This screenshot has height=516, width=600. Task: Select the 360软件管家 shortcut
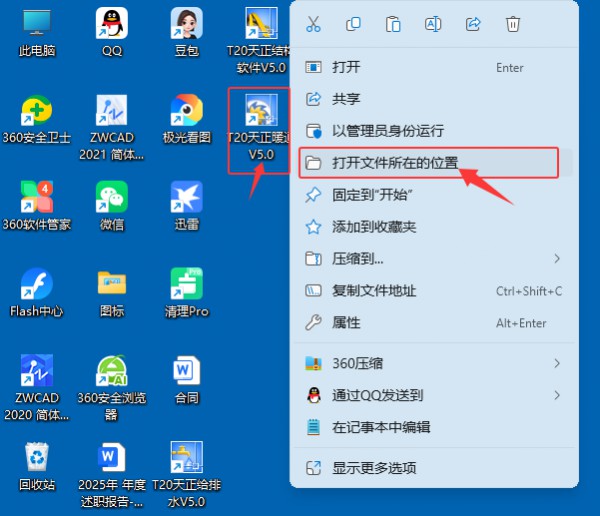tap(37, 207)
